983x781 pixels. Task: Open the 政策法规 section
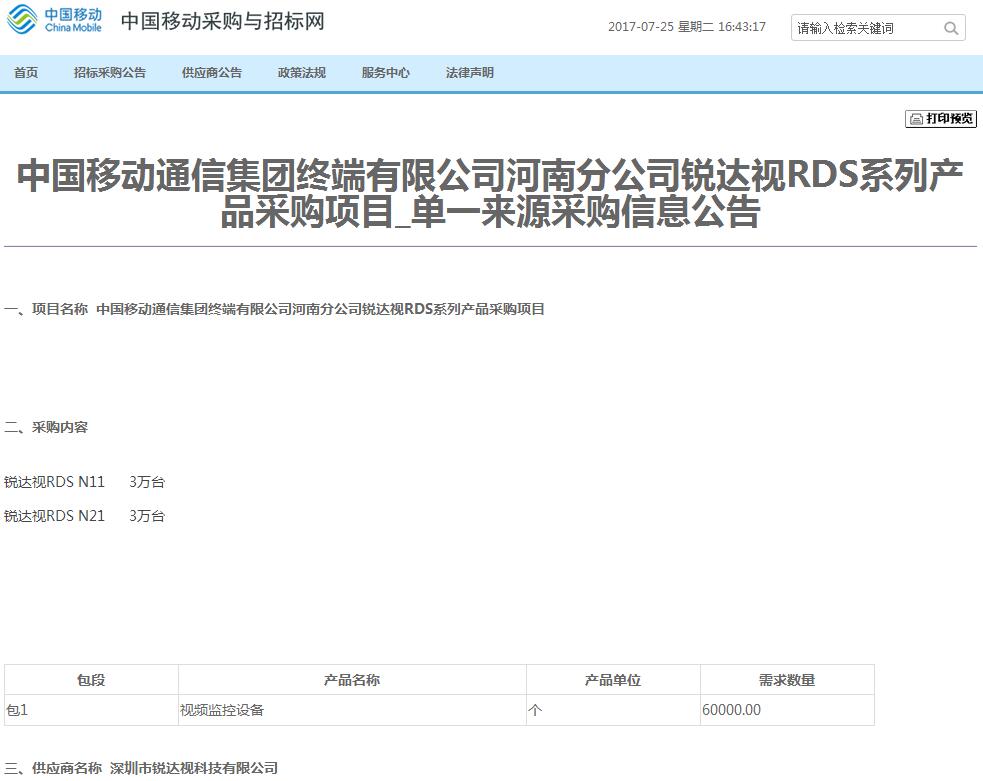(302, 73)
